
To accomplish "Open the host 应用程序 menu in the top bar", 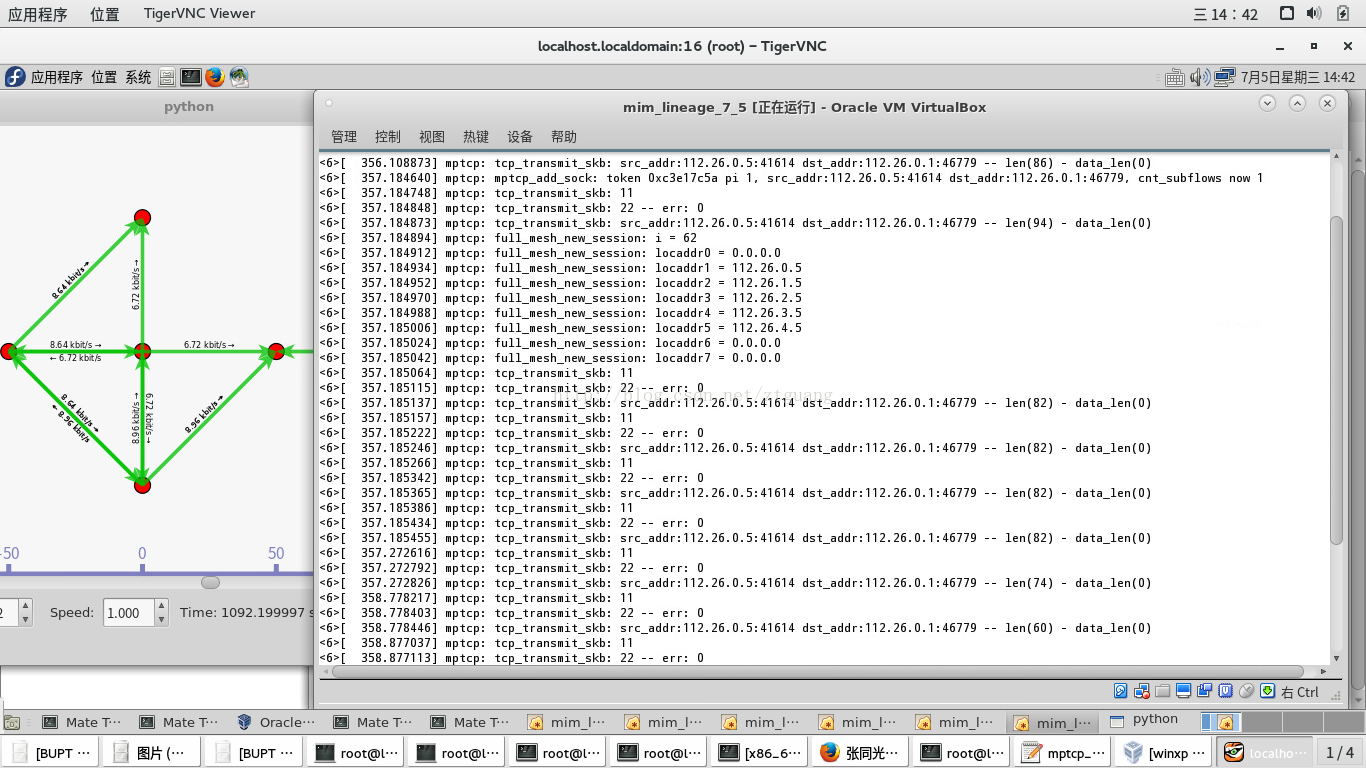I will pyautogui.click(x=38, y=14).
